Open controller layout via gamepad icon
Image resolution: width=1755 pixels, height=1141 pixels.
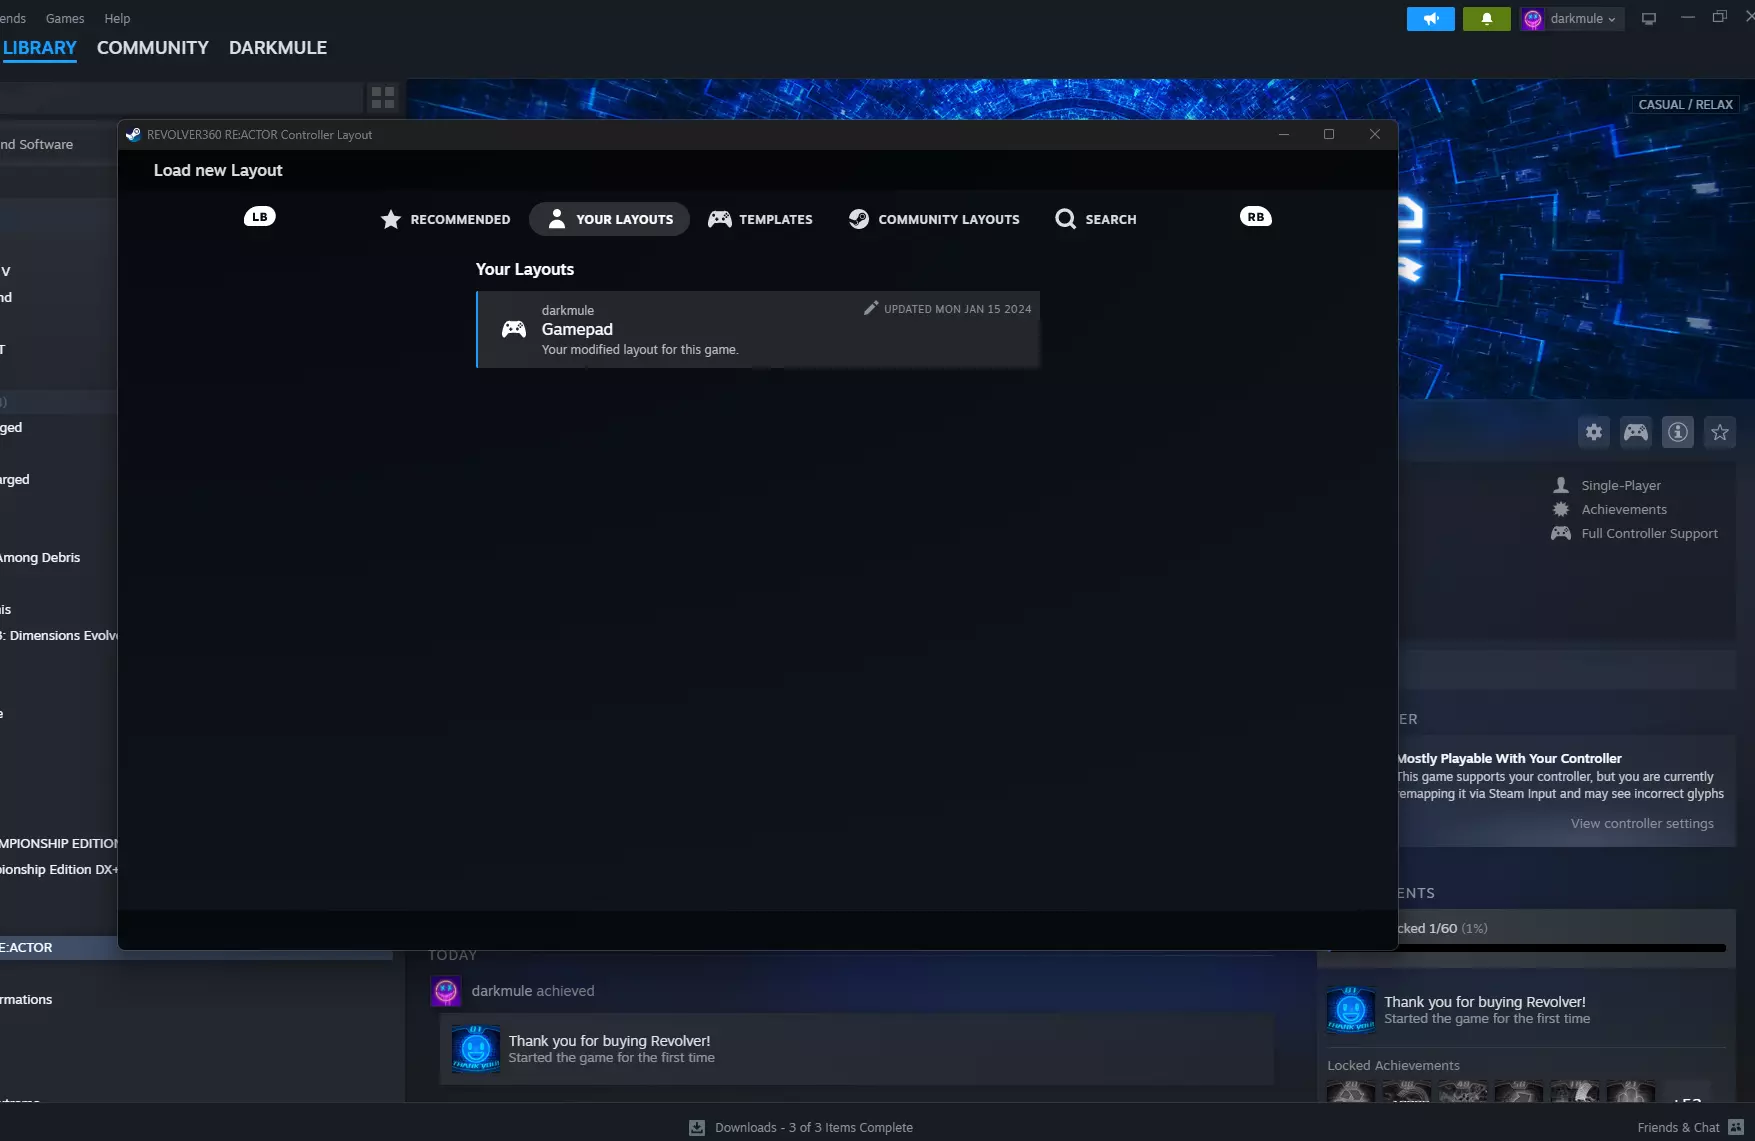tap(1636, 432)
